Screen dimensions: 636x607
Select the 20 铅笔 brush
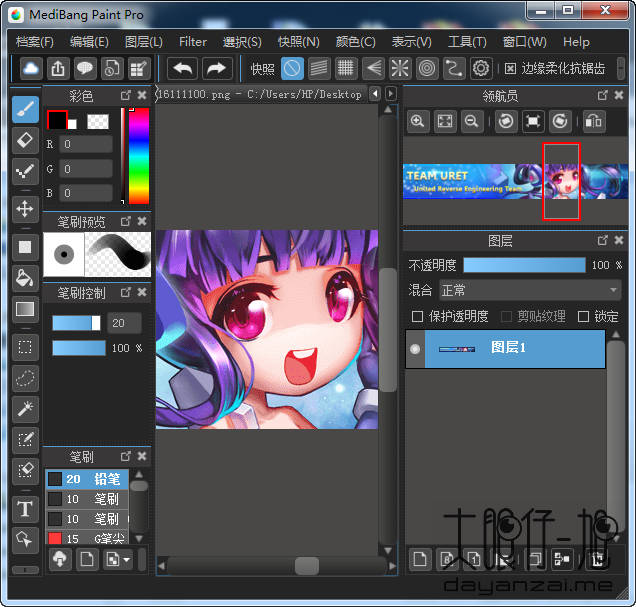point(88,479)
